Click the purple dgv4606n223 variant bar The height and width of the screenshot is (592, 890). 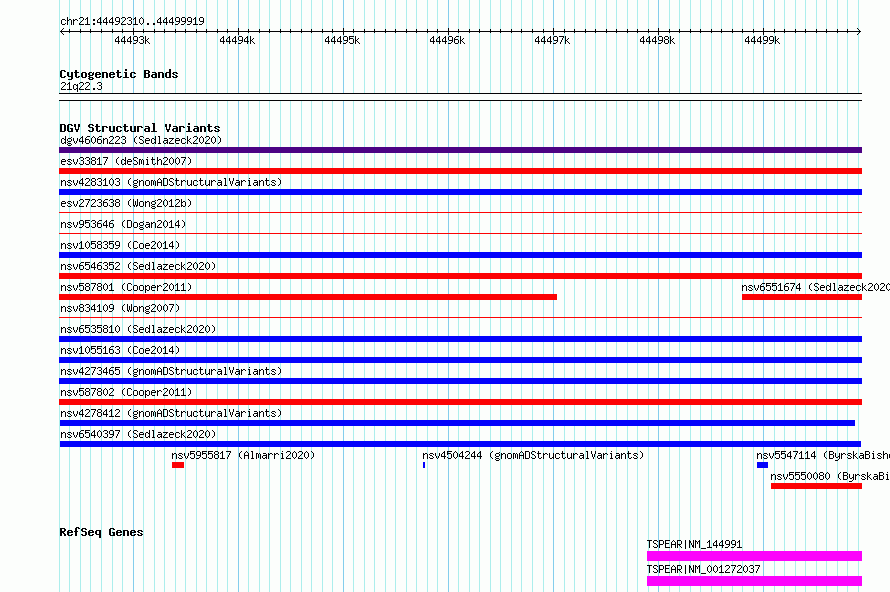click(x=460, y=150)
